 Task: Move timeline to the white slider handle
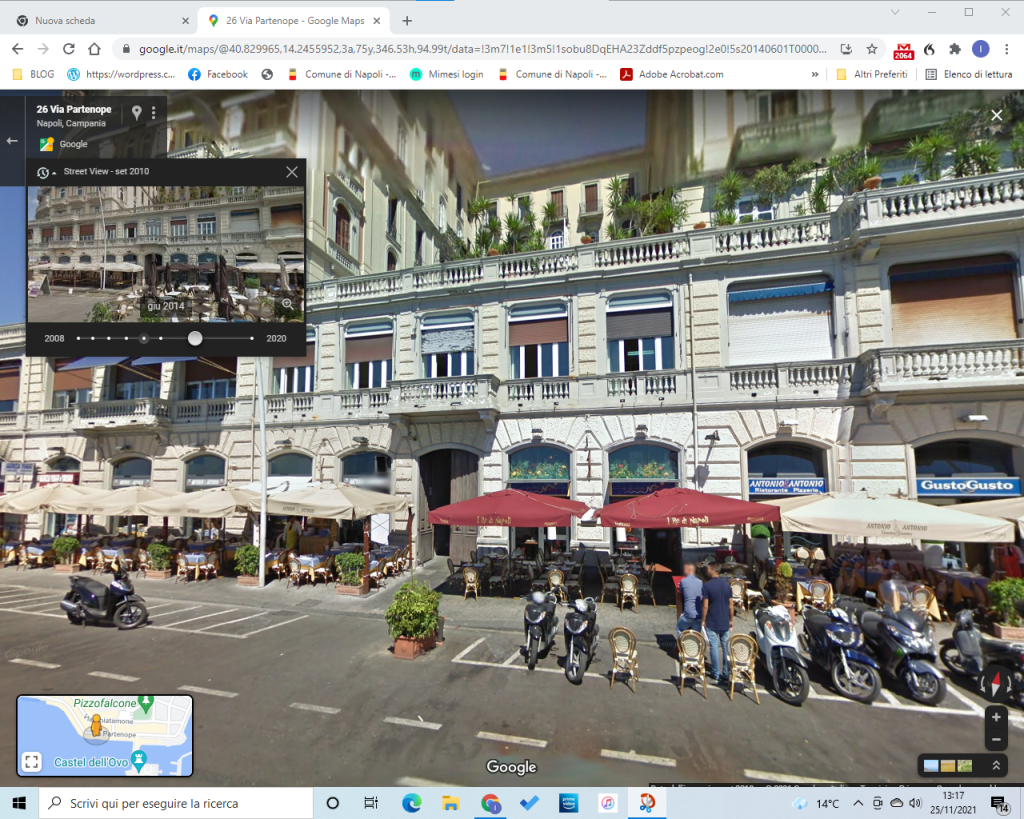(x=195, y=338)
